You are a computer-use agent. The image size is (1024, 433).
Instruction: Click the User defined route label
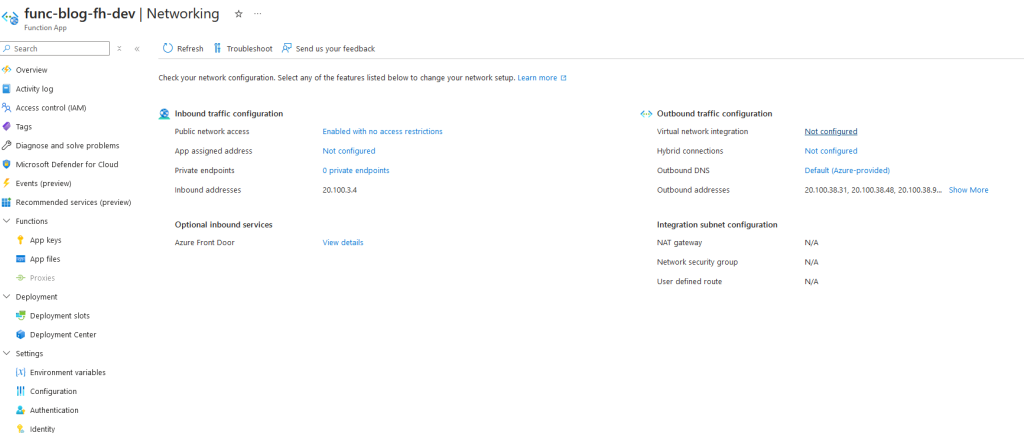coord(690,281)
